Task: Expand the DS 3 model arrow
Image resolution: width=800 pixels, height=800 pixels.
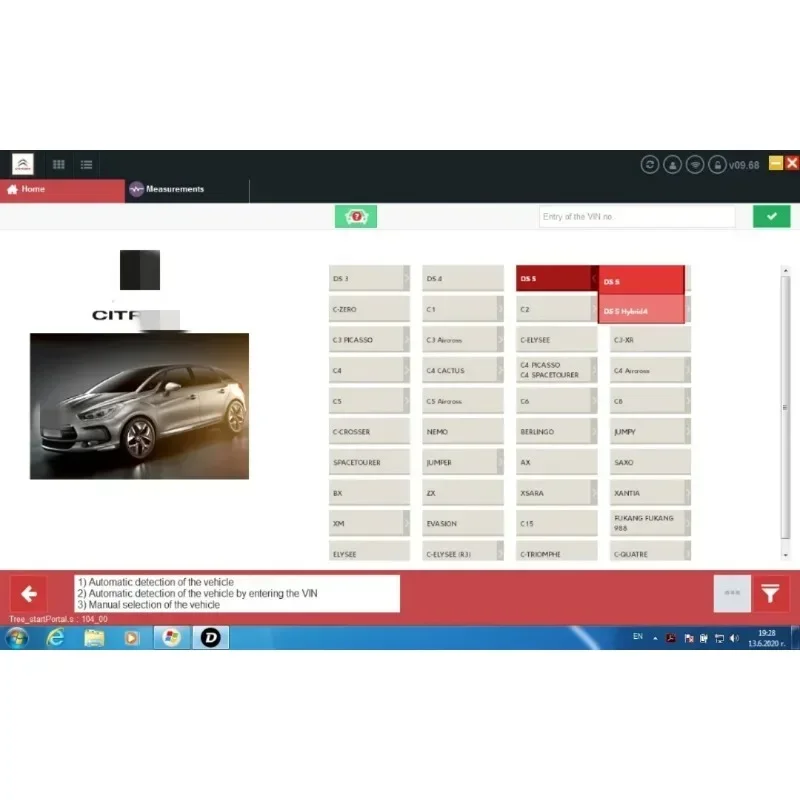Action: 407,279
